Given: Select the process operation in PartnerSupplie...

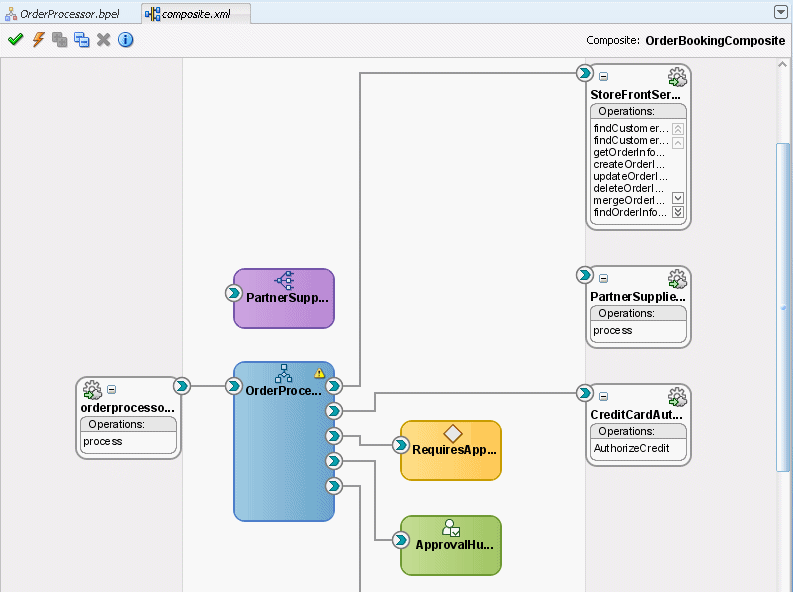Looking at the screenshot, I should (612, 331).
